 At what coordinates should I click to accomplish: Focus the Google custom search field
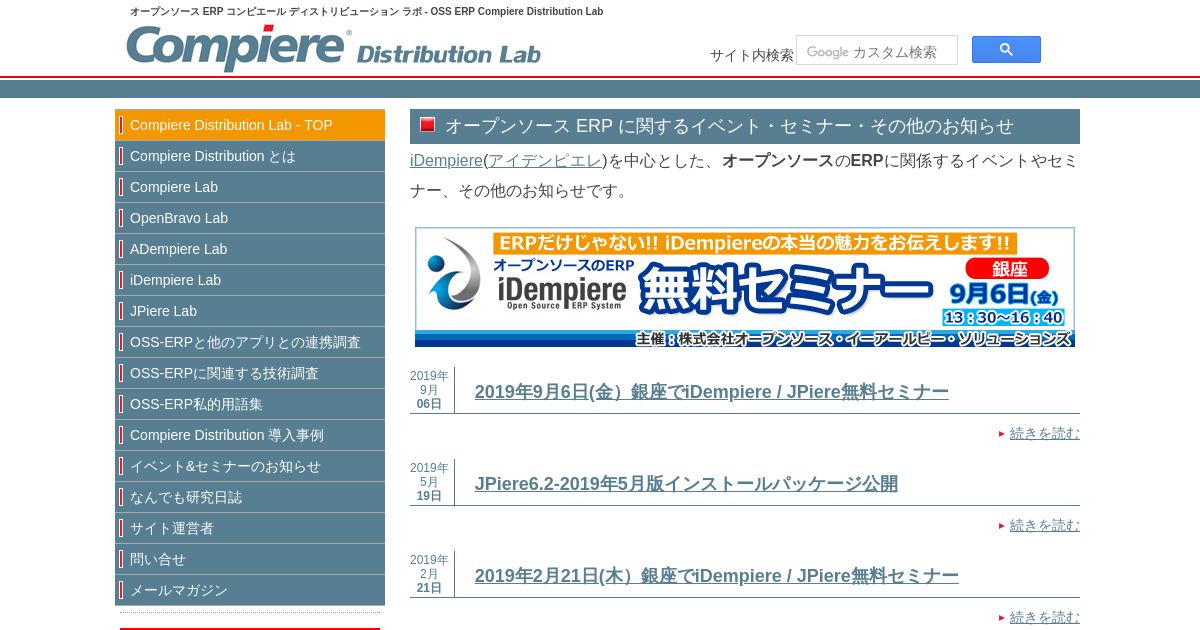877,51
